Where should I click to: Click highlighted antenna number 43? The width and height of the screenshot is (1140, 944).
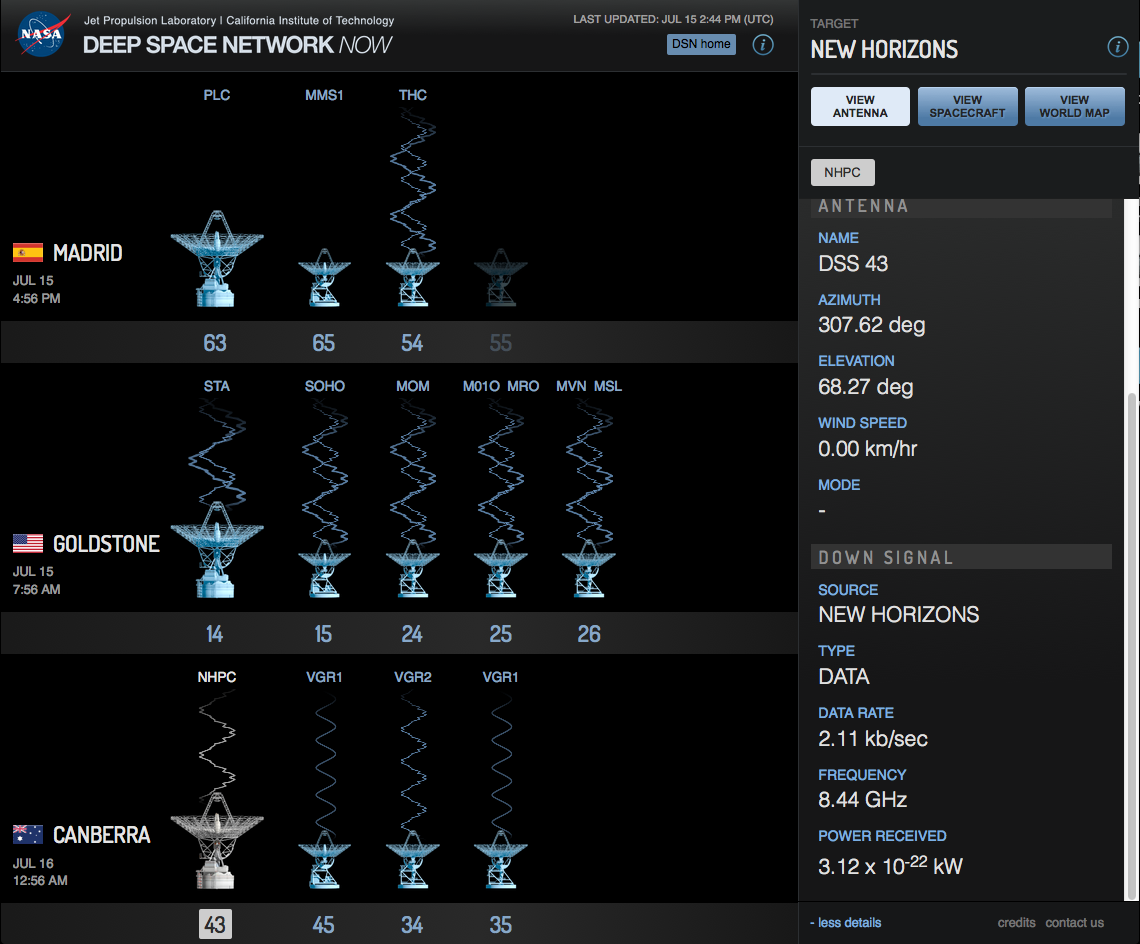215,924
